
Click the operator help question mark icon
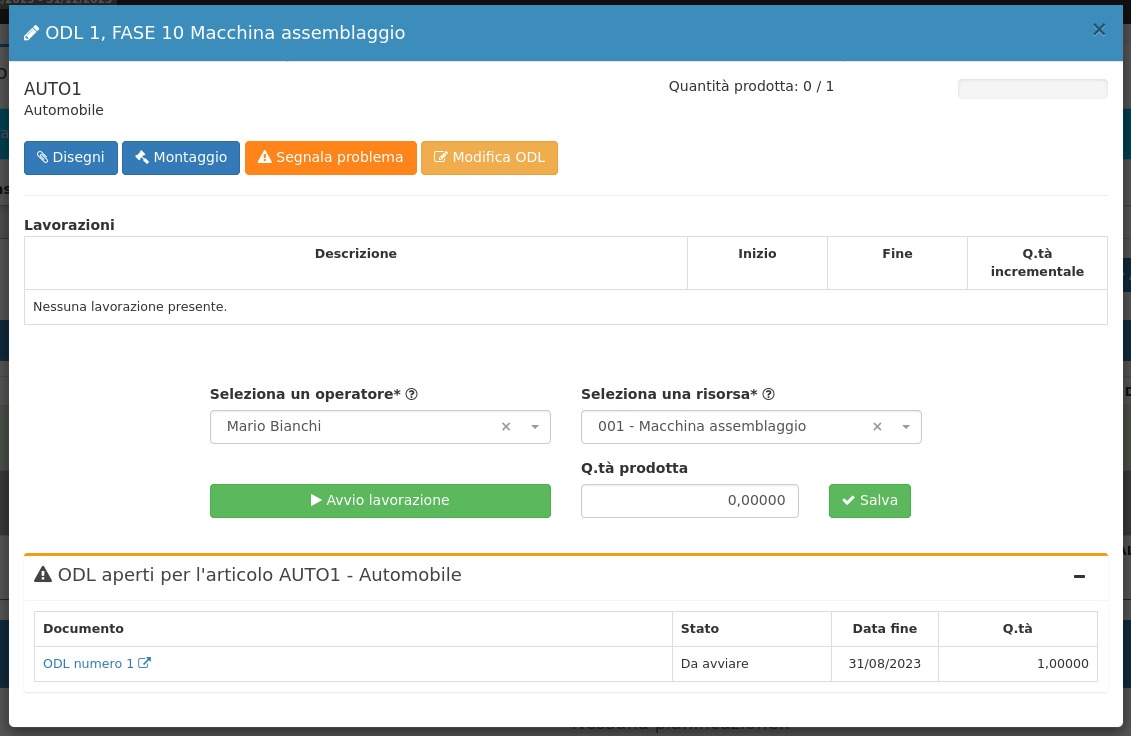(x=411, y=394)
